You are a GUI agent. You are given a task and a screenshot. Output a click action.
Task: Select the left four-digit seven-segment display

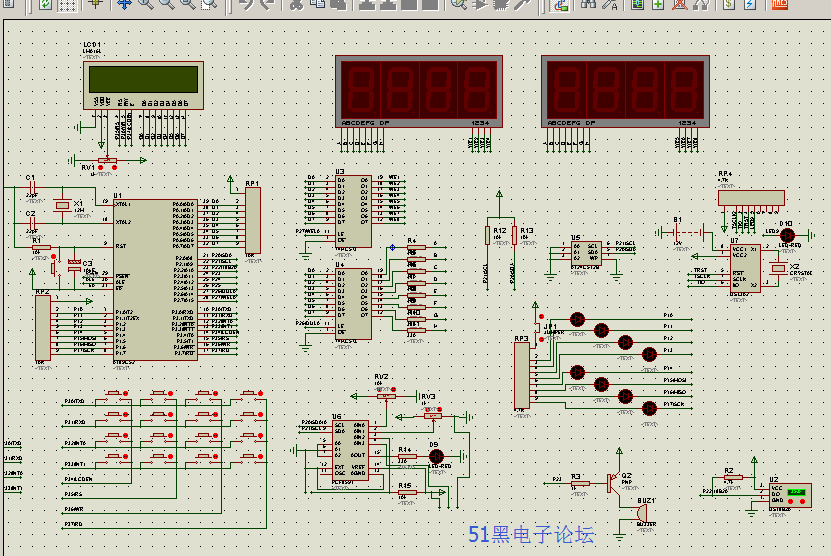pyautogui.click(x=419, y=91)
